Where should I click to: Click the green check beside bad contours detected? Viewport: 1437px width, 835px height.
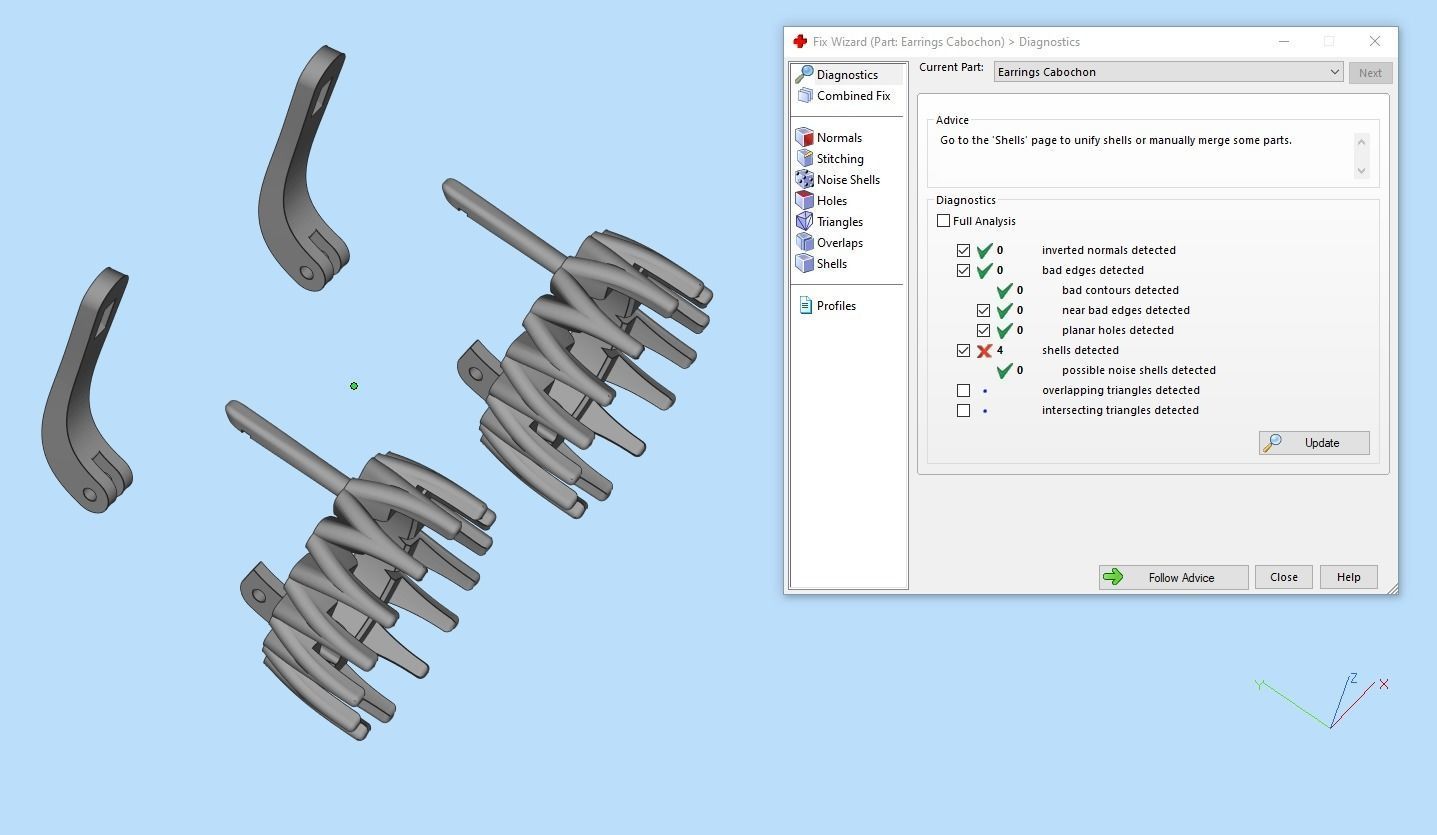pos(1004,290)
